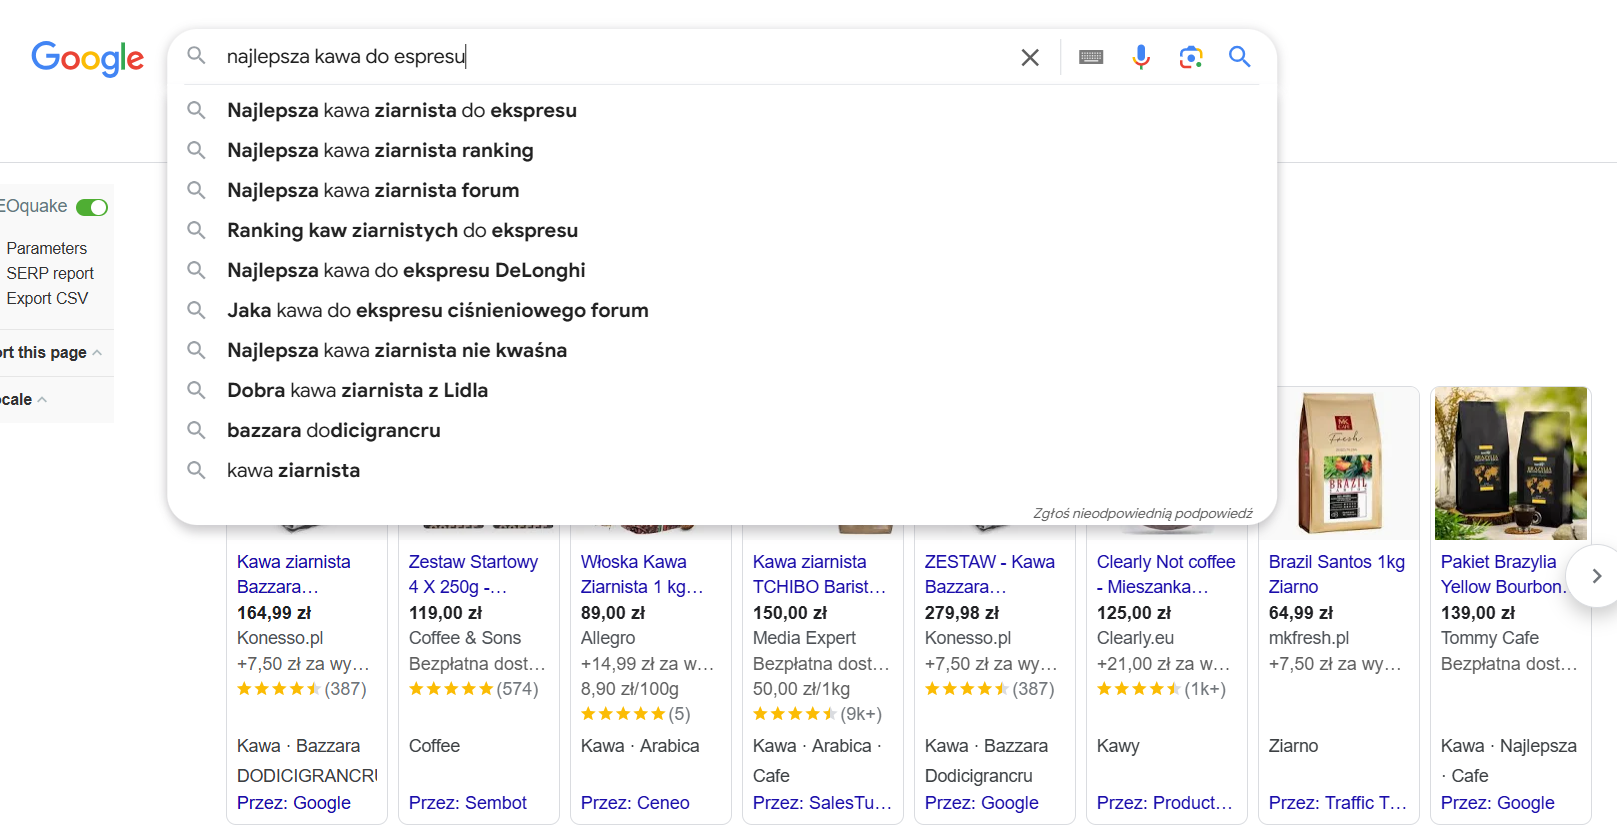Click star rating (9k+) of Media Expert
The width and height of the screenshot is (1617, 825).
[x=818, y=714]
